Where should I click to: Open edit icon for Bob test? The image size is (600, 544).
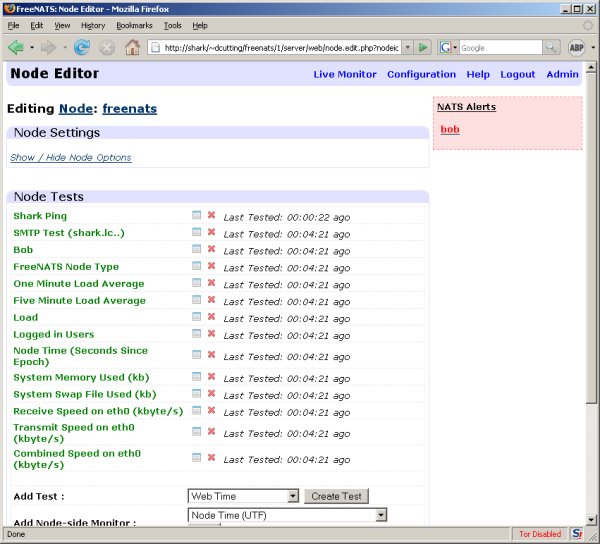click(x=196, y=249)
